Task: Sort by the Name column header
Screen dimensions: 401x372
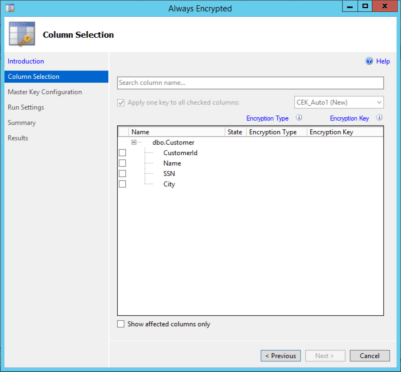Action: (x=177, y=132)
